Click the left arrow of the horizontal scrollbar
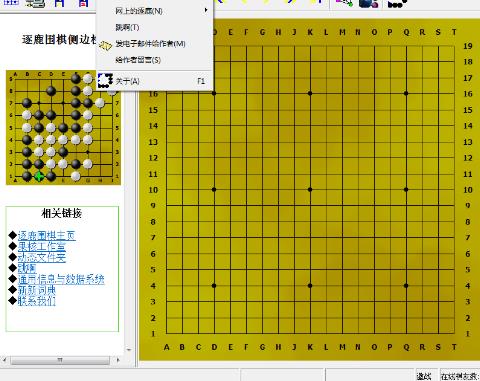This screenshot has height=381, width=480. [x=4, y=360]
